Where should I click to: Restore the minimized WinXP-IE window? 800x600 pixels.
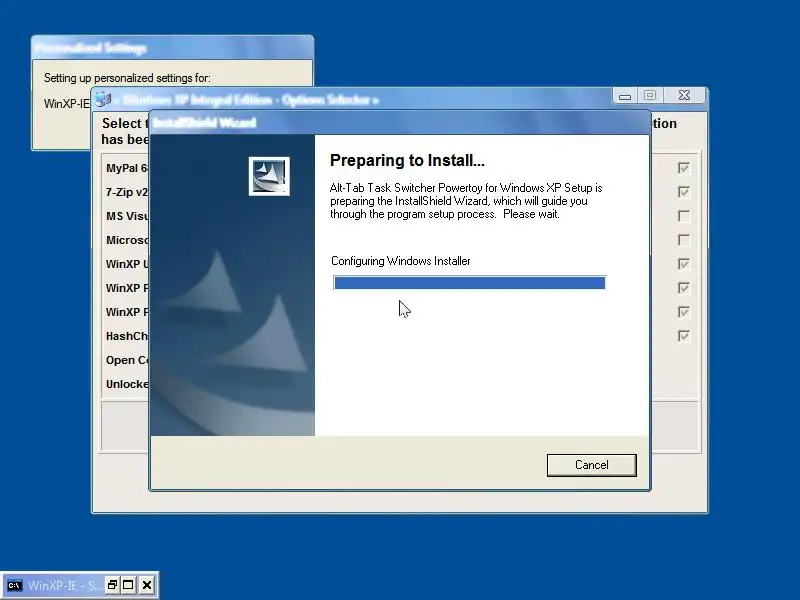[x=112, y=585]
